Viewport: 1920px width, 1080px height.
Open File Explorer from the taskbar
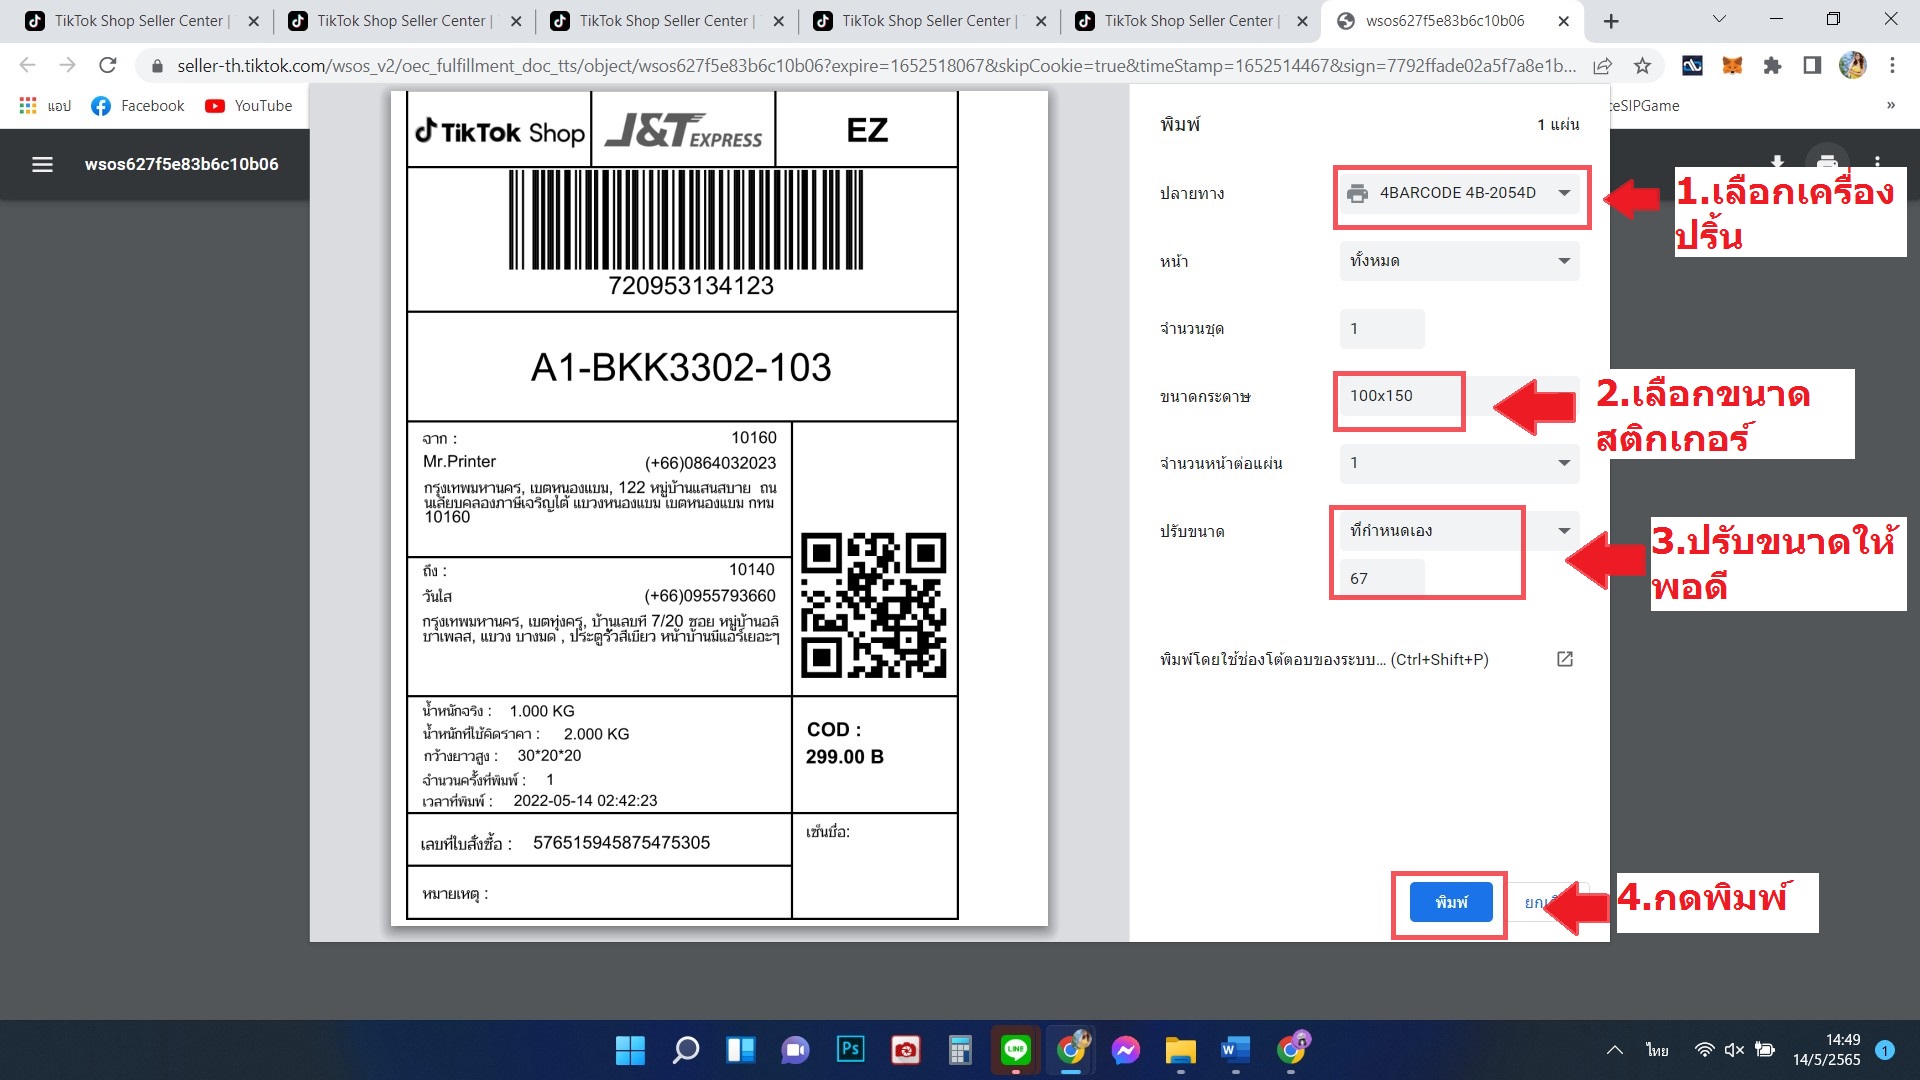click(x=1181, y=1050)
